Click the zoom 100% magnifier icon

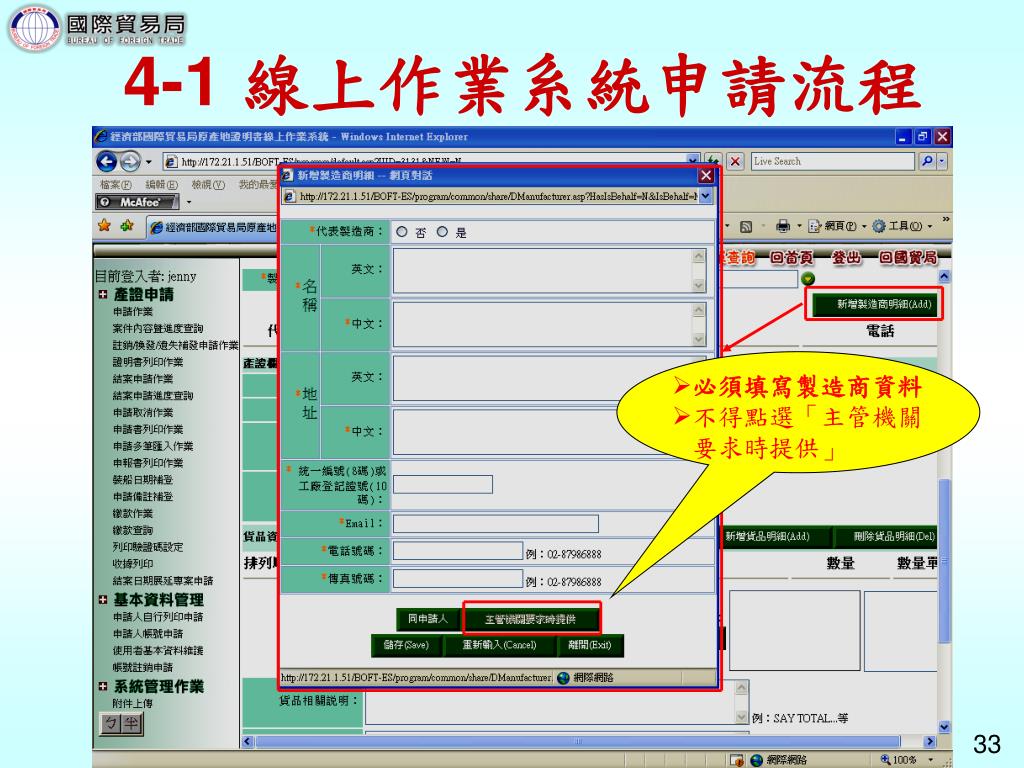pos(886,760)
